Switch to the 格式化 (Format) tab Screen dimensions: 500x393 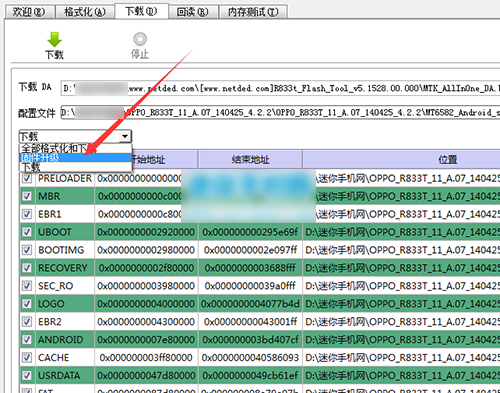point(85,12)
